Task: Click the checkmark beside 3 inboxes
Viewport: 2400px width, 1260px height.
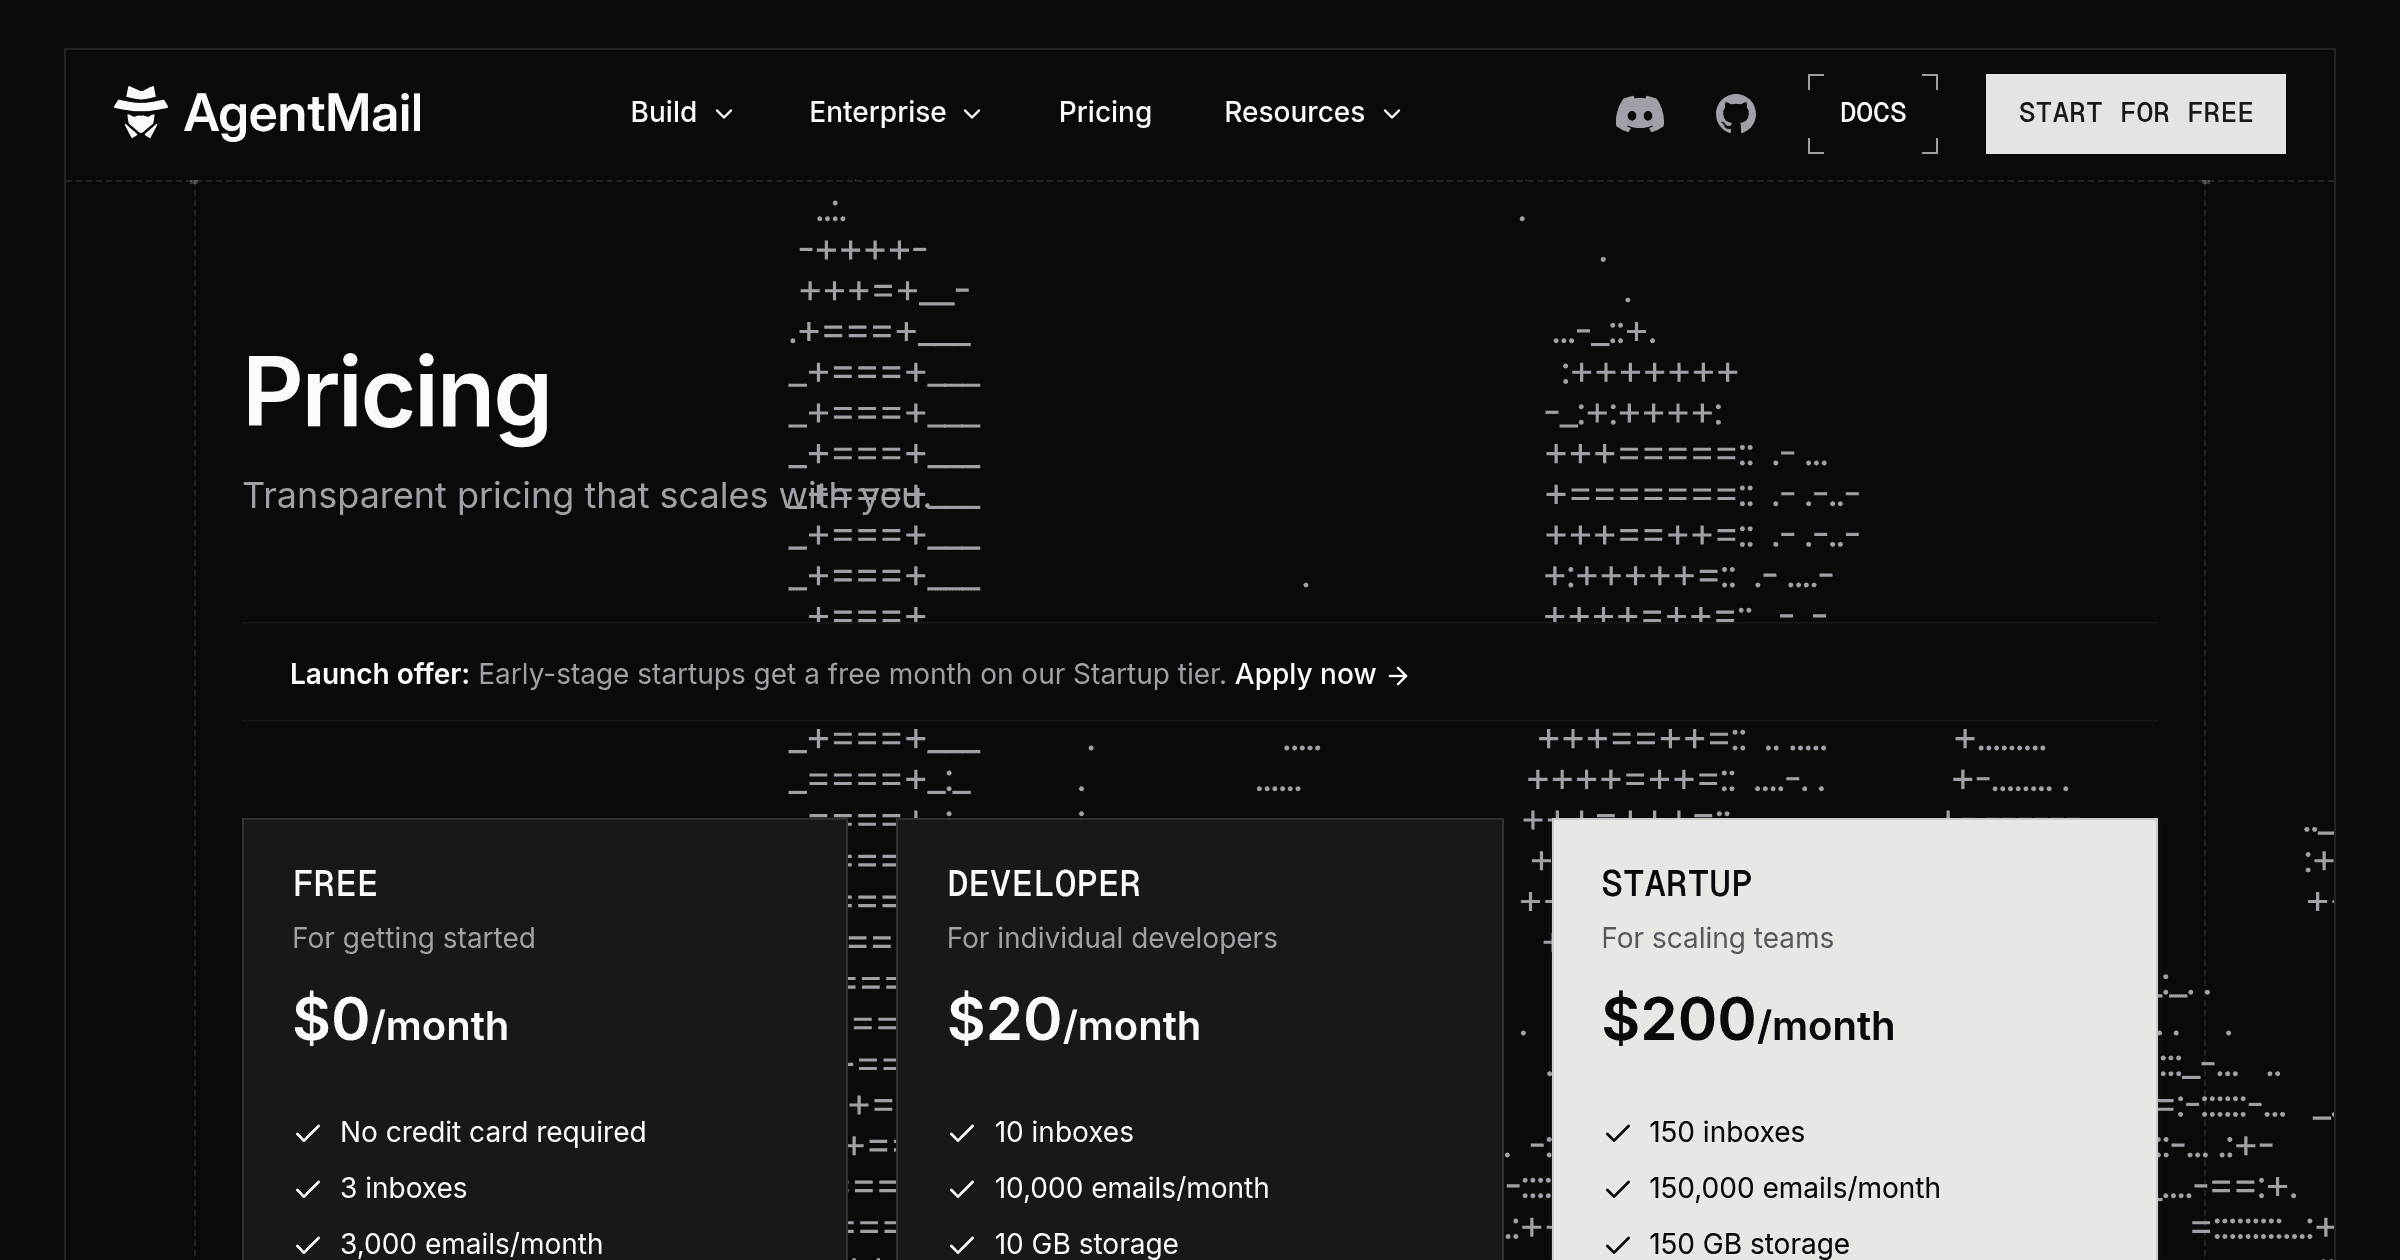Action: 308,1189
